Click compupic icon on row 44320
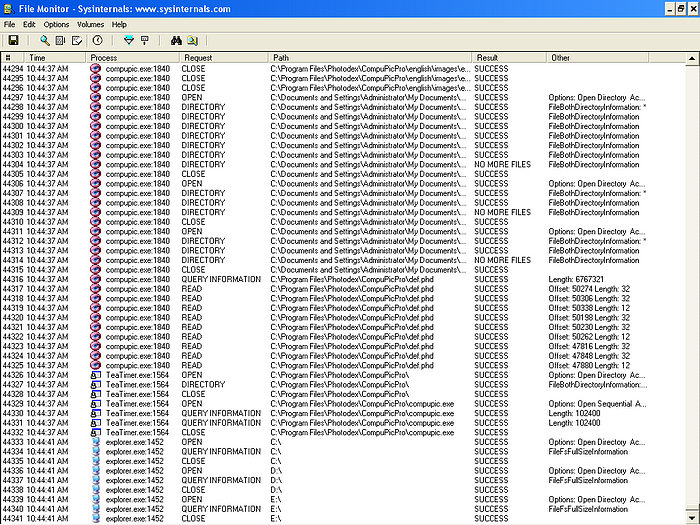Image resolution: width=700 pixels, height=525 pixels. coord(96,317)
